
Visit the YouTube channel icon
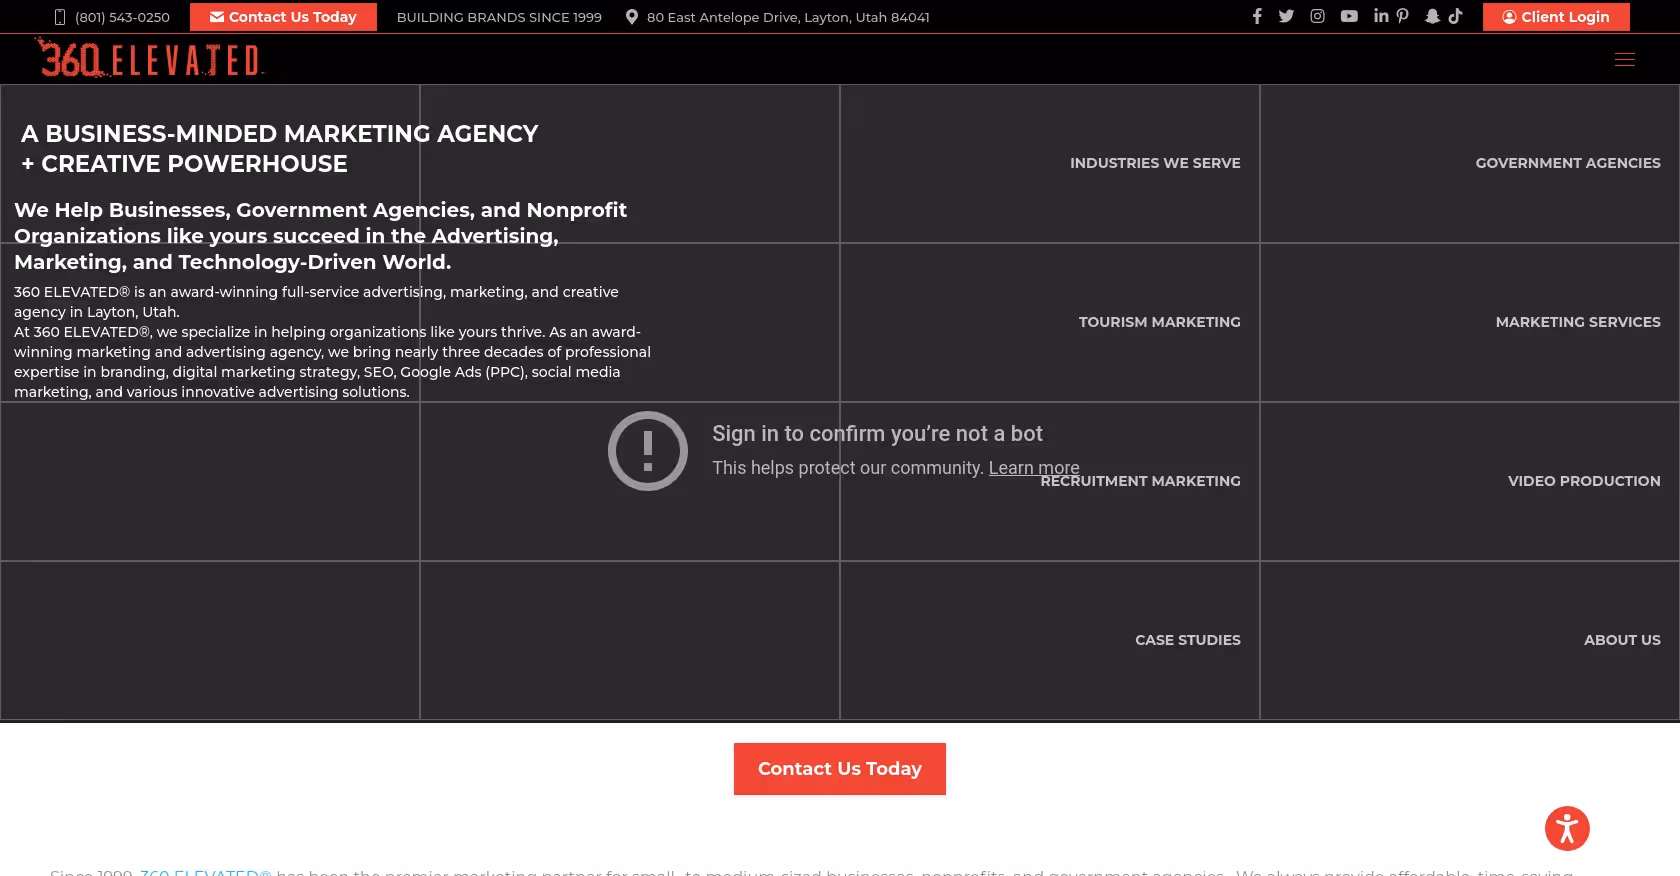1349,16
